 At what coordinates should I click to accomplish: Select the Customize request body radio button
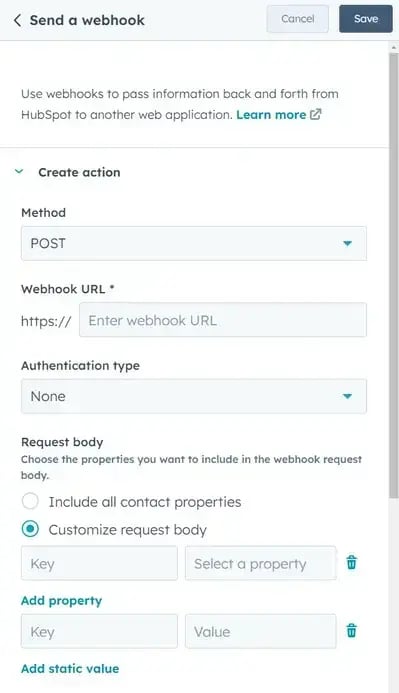(30, 529)
